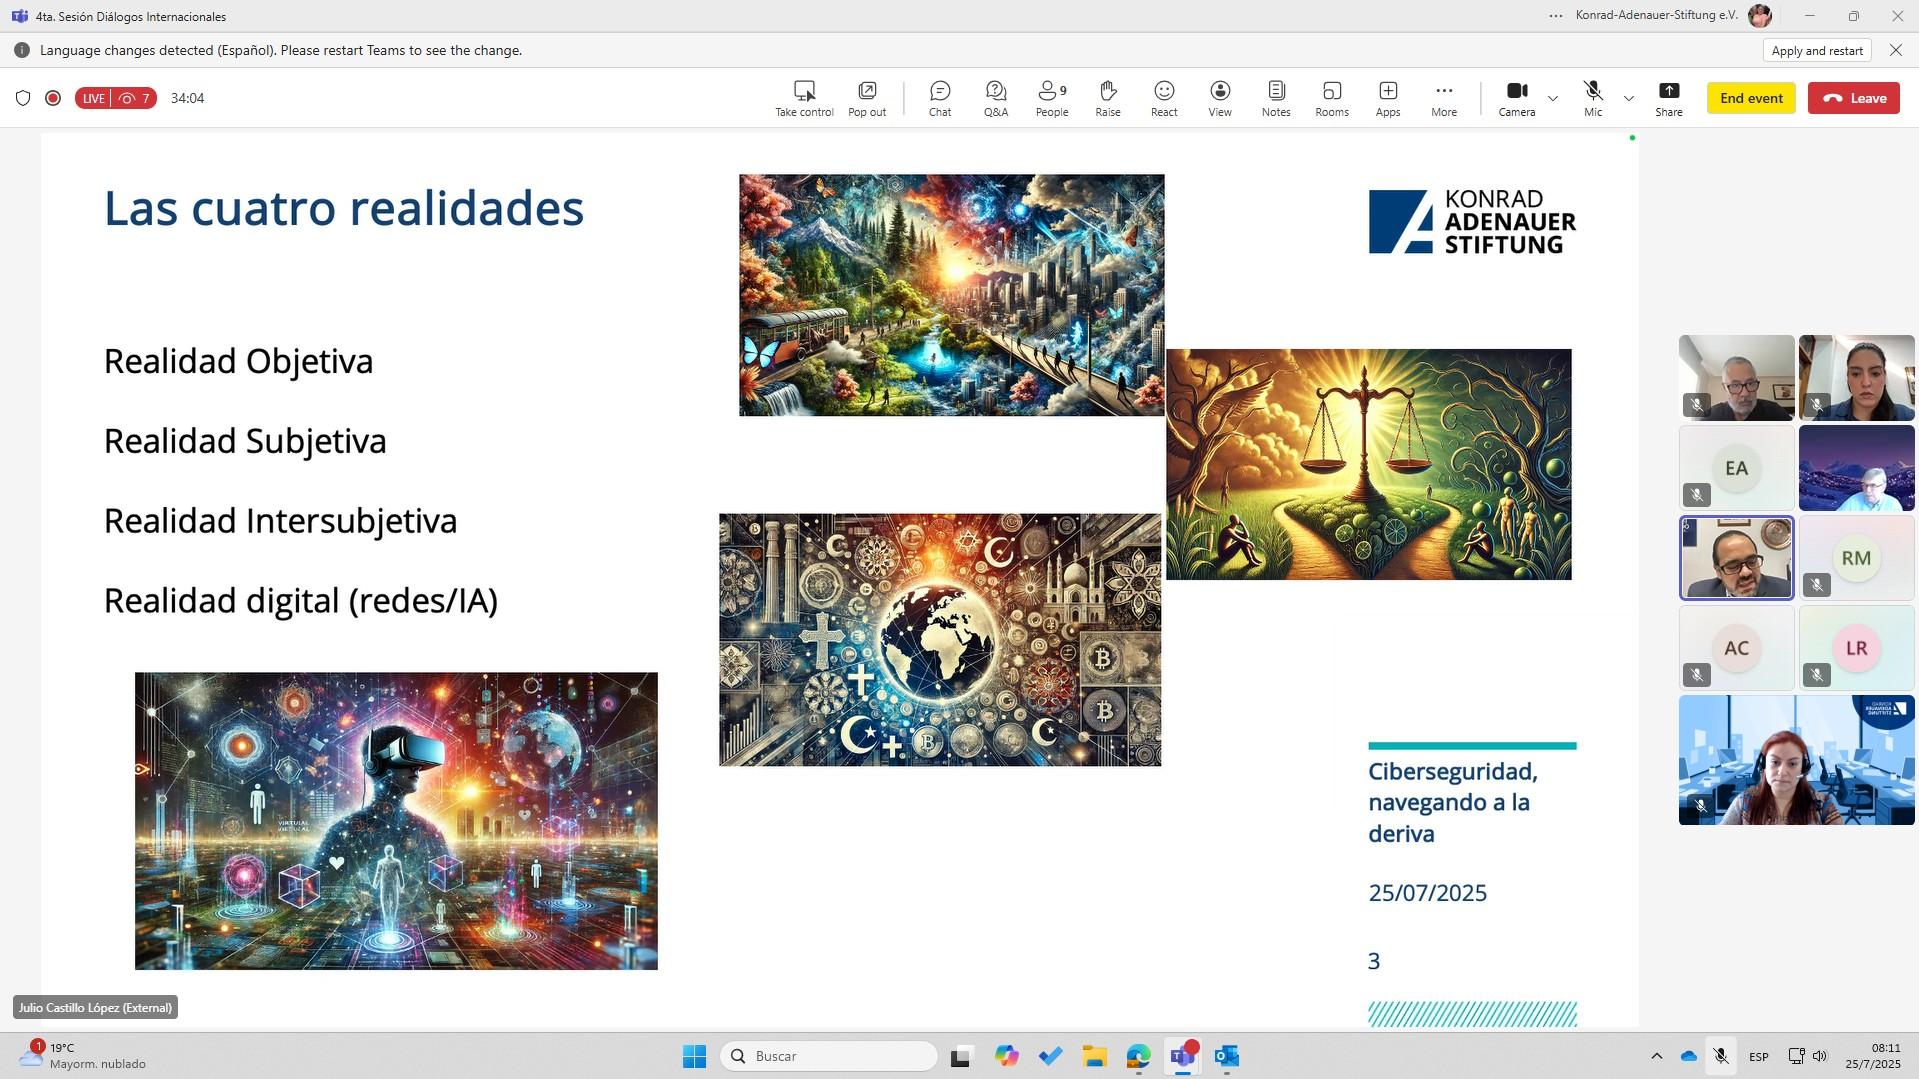Open the More actions menu

[x=1443, y=98]
